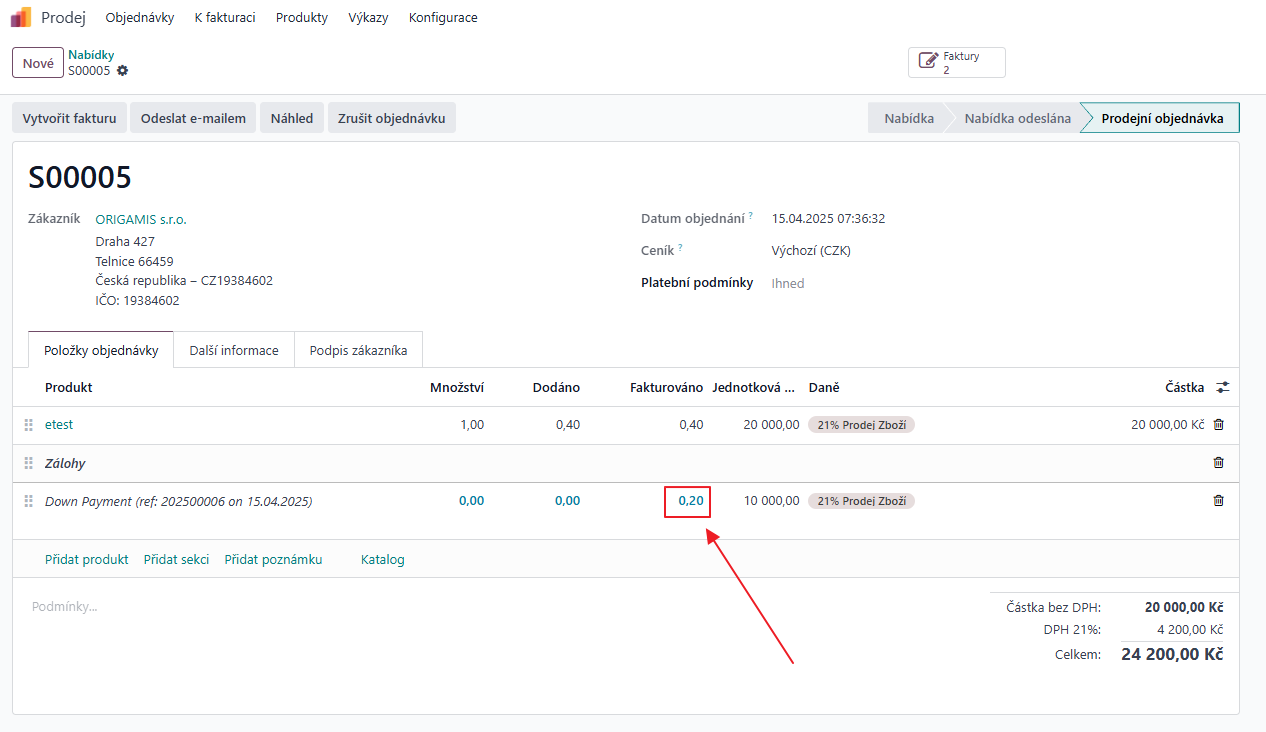Grab the drag handle of the etest line
The image size is (1266, 732).
click(x=29, y=425)
